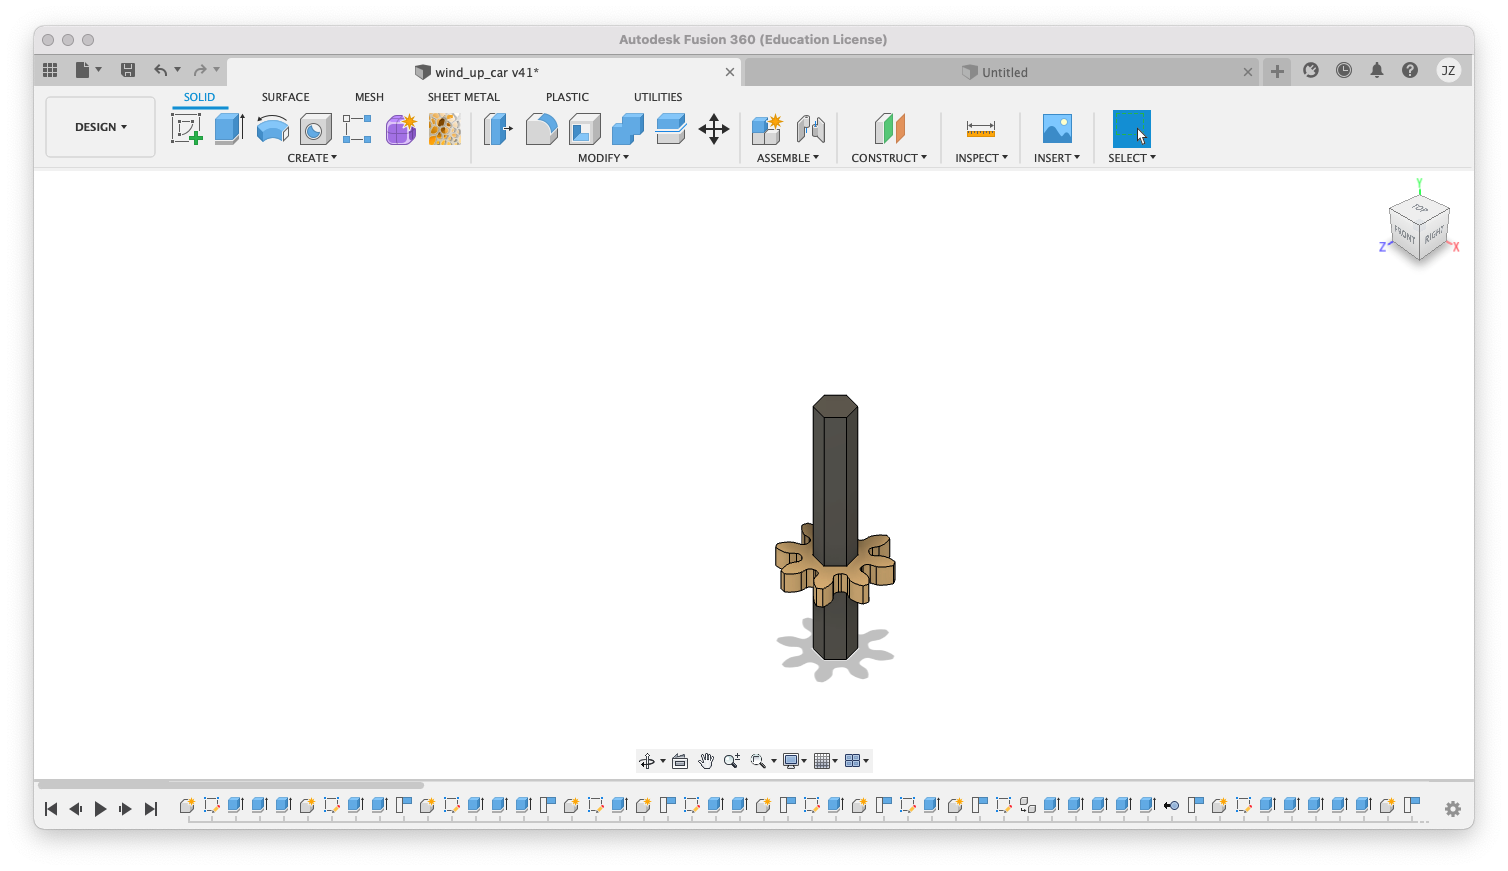Open the JZ profile menu
This screenshot has width=1508, height=871.
tap(1448, 70)
